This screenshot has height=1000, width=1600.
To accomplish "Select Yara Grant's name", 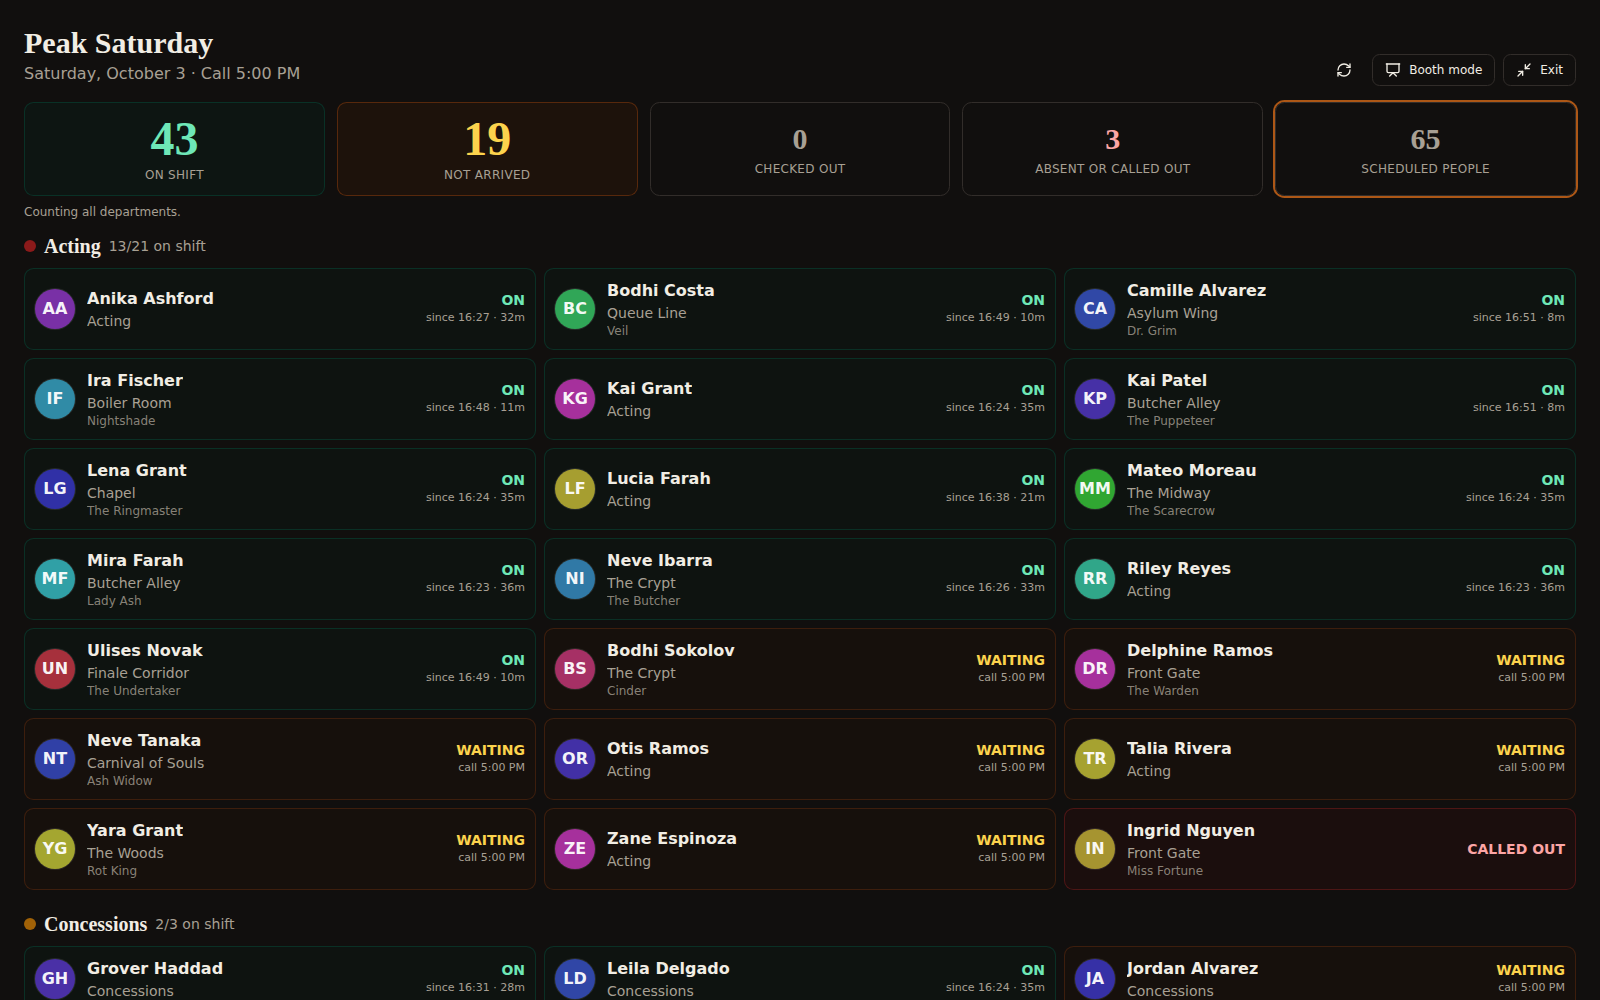I will pyautogui.click(x=135, y=830).
